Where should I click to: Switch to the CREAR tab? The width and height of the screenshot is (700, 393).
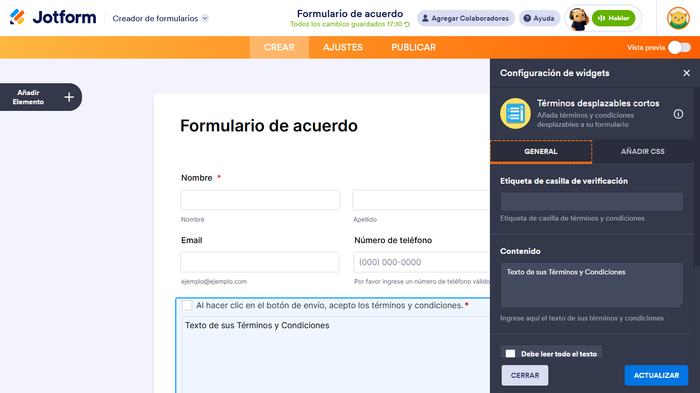279,47
